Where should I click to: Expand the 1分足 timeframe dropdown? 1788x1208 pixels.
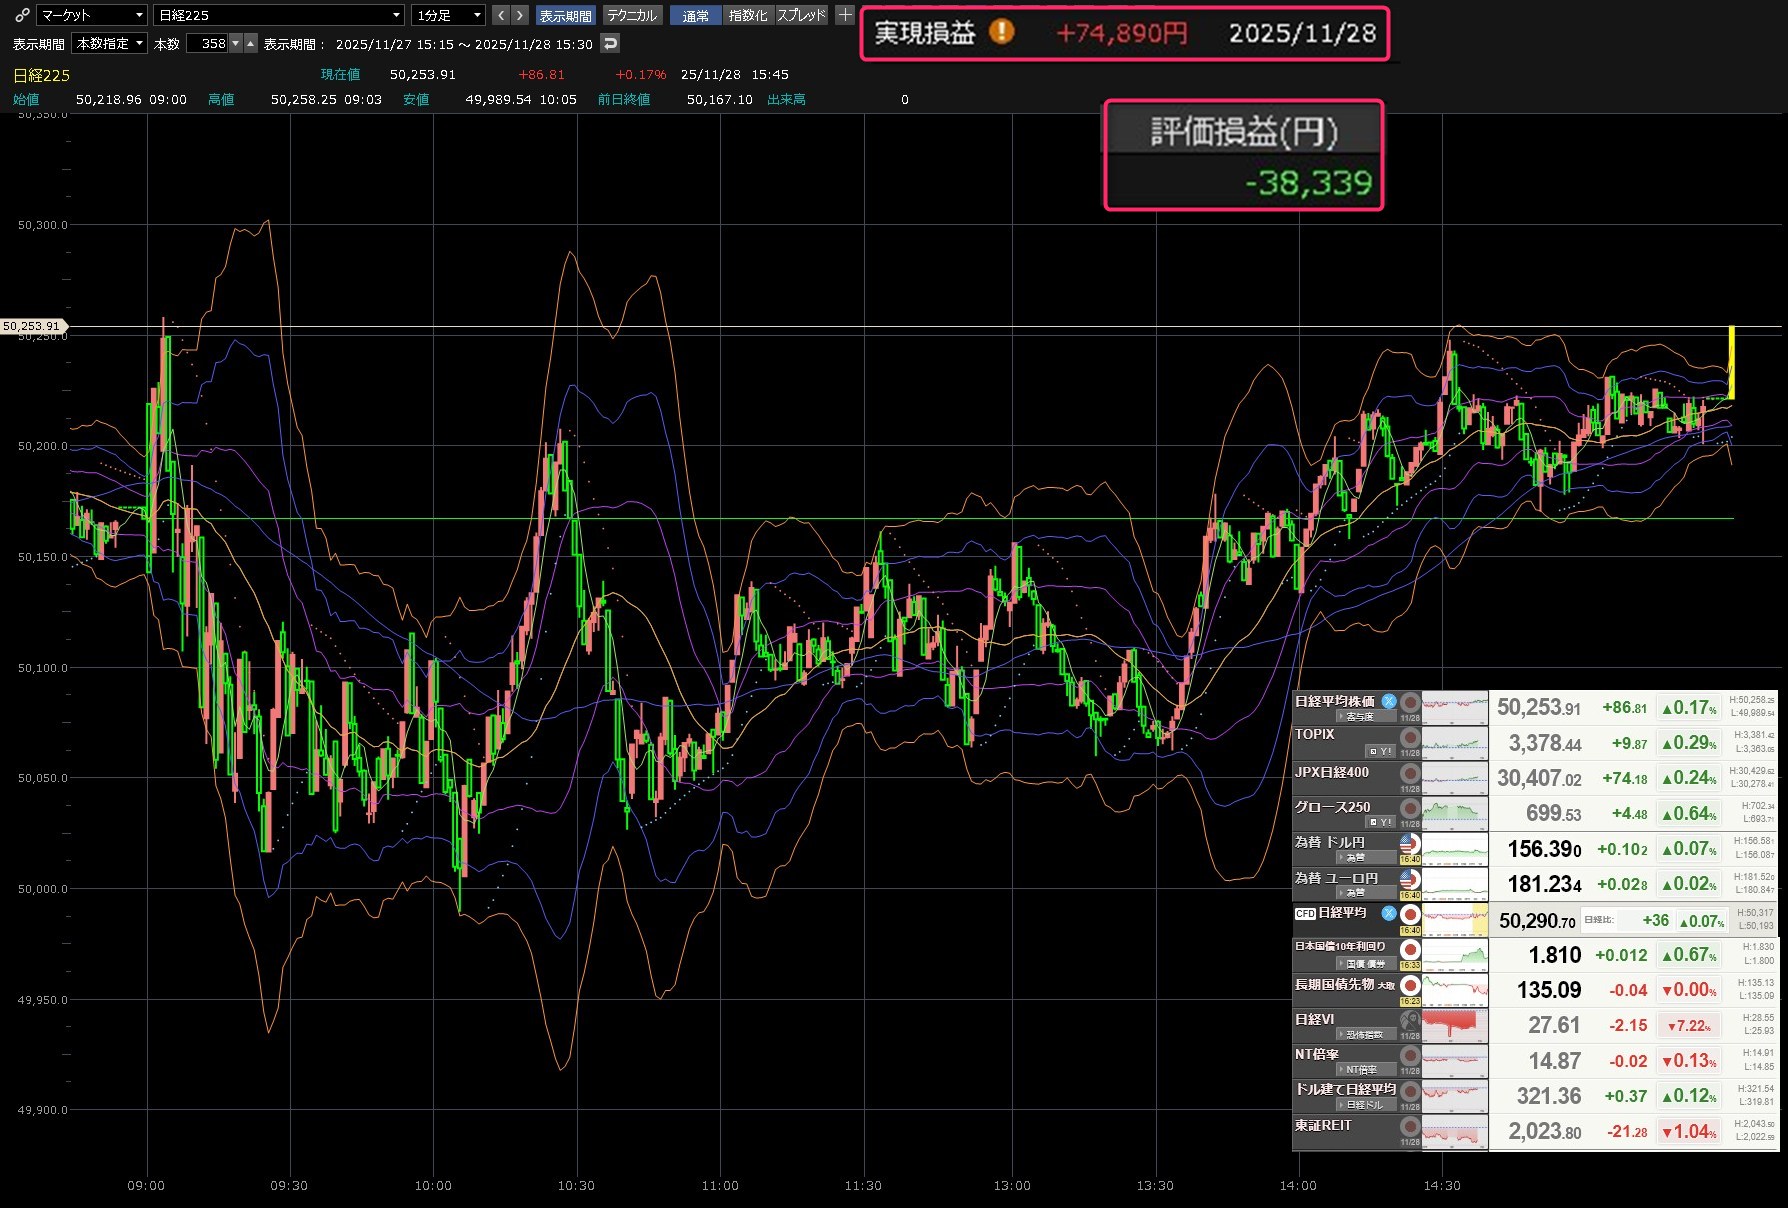[x=449, y=15]
